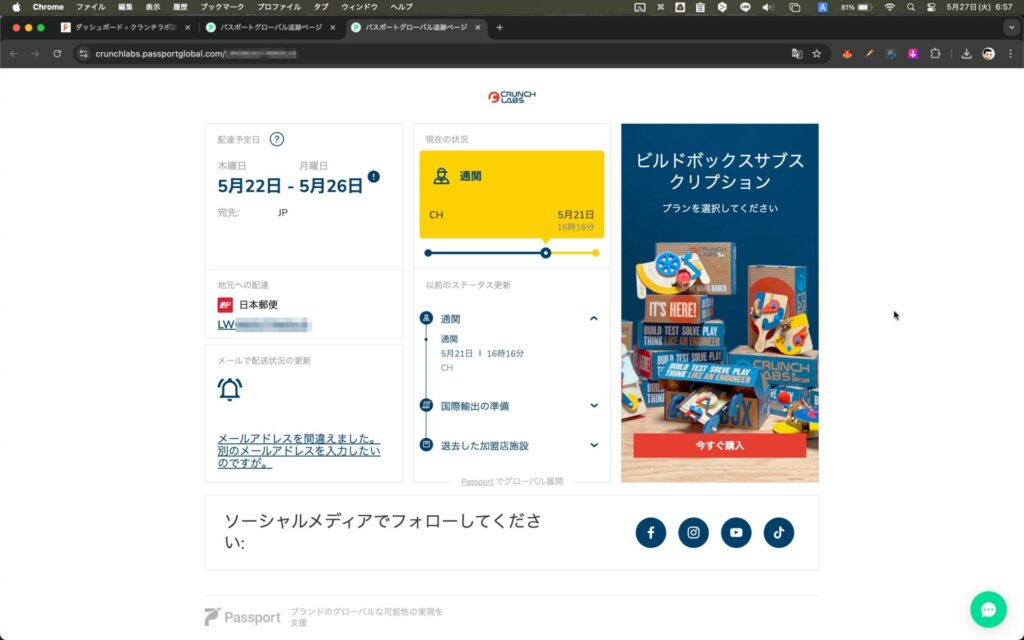Click the progress bar starting dot

pos(428,253)
